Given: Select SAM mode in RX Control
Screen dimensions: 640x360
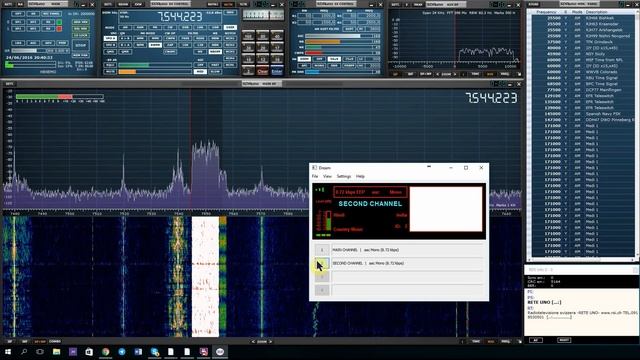Looking at the screenshot, I should 140,27.
